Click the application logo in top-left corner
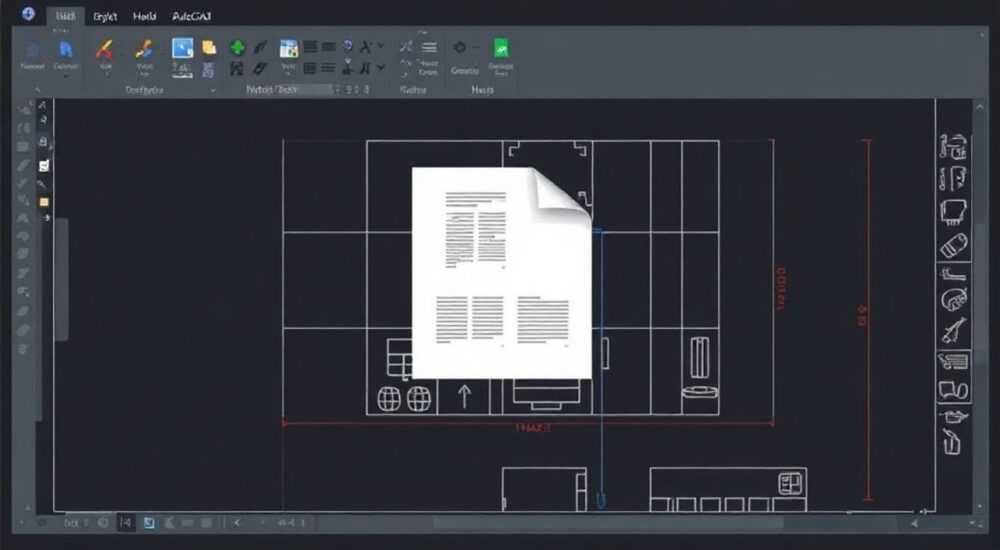The width and height of the screenshot is (1000, 550). pyautogui.click(x=28, y=13)
